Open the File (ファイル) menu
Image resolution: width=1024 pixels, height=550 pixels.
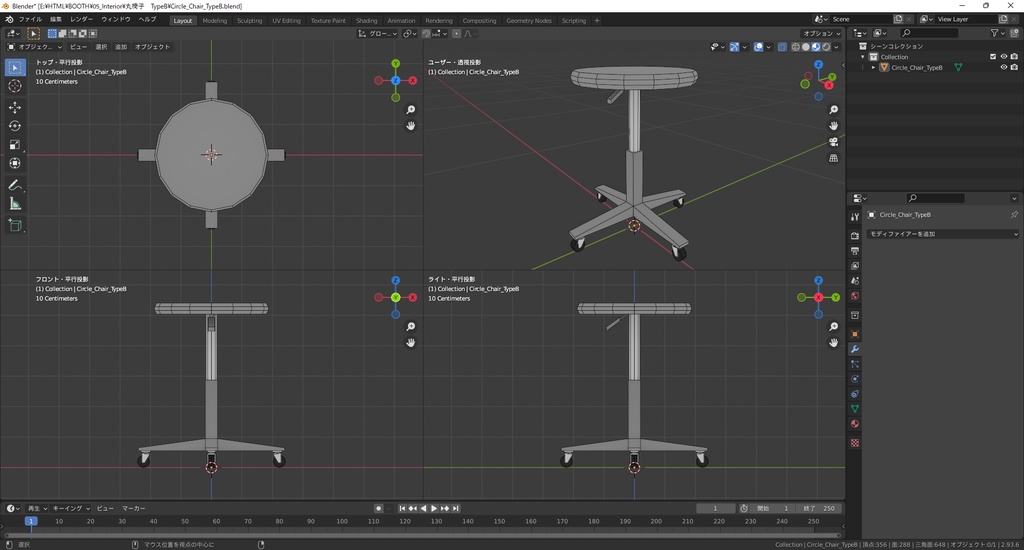pos(30,20)
